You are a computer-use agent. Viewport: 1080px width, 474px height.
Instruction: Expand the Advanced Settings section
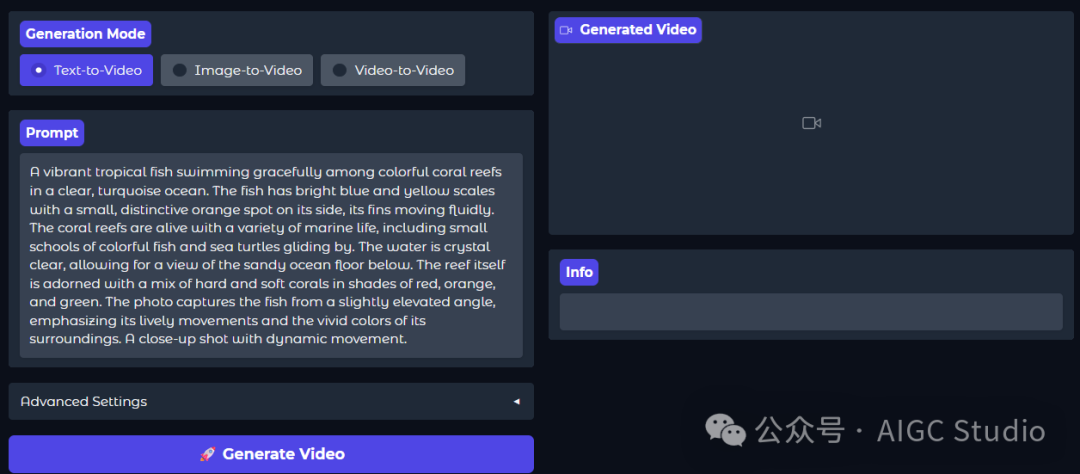271,402
